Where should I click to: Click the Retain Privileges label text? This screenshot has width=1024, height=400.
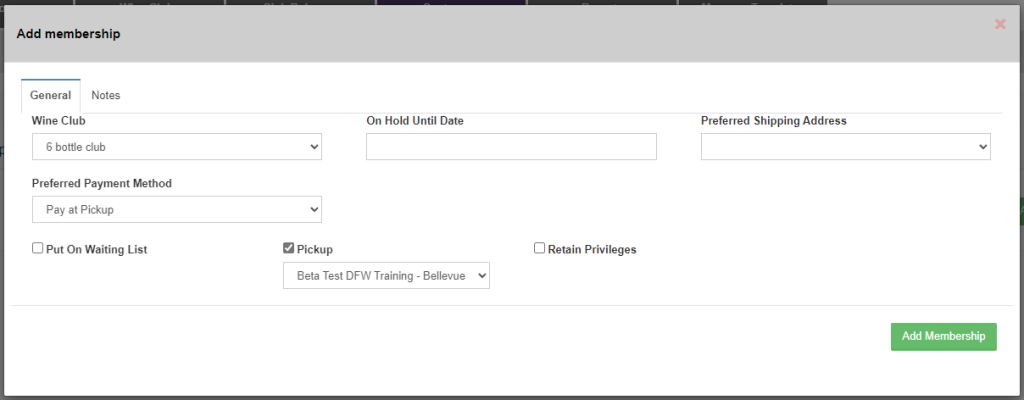(x=592, y=249)
